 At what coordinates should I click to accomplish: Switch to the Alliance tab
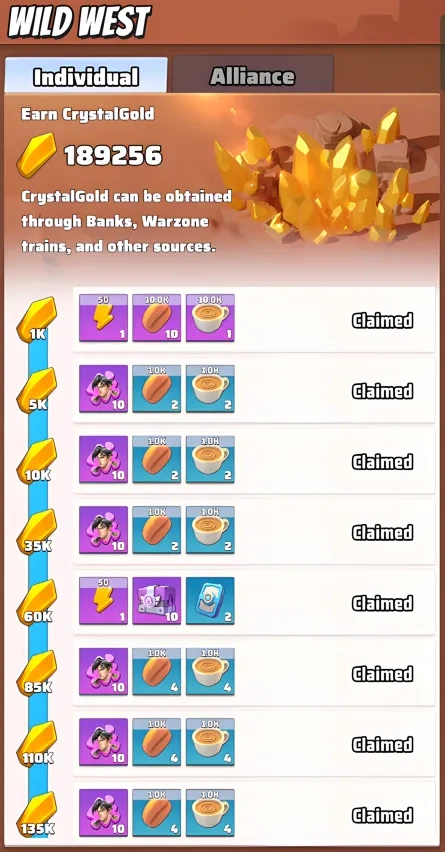[x=253, y=74]
